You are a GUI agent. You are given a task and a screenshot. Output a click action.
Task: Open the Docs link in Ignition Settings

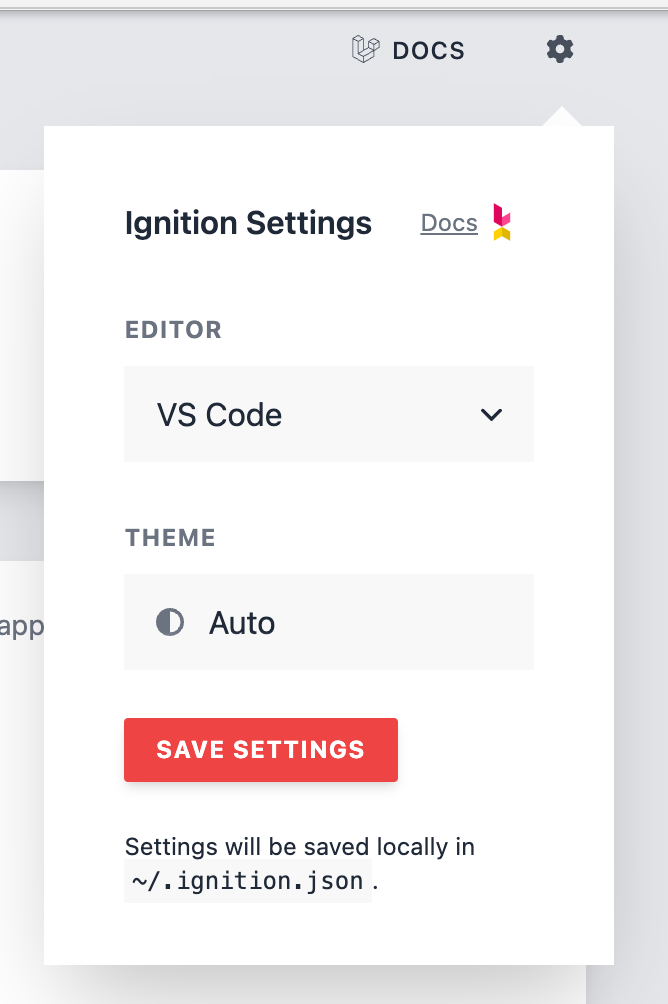(449, 223)
